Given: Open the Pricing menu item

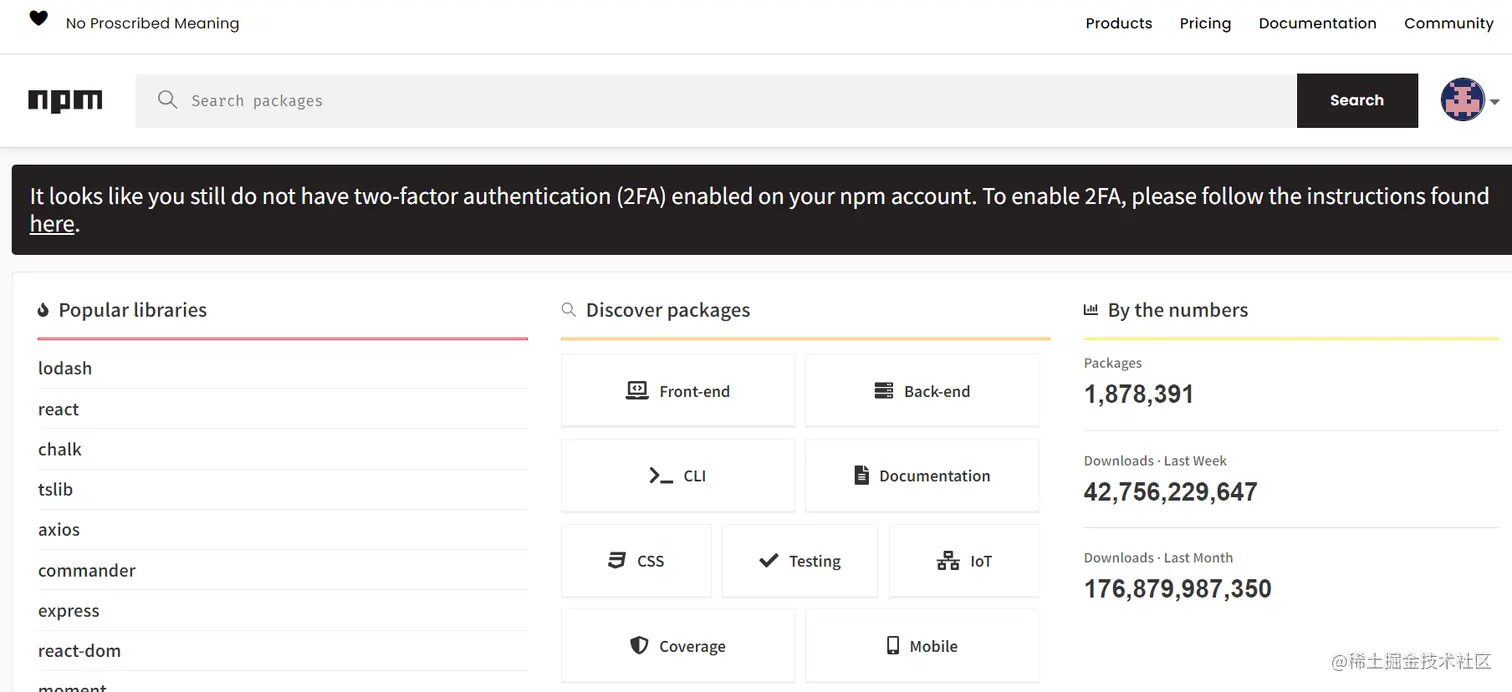Looking at the screenshot, I should click(1205, 23).
